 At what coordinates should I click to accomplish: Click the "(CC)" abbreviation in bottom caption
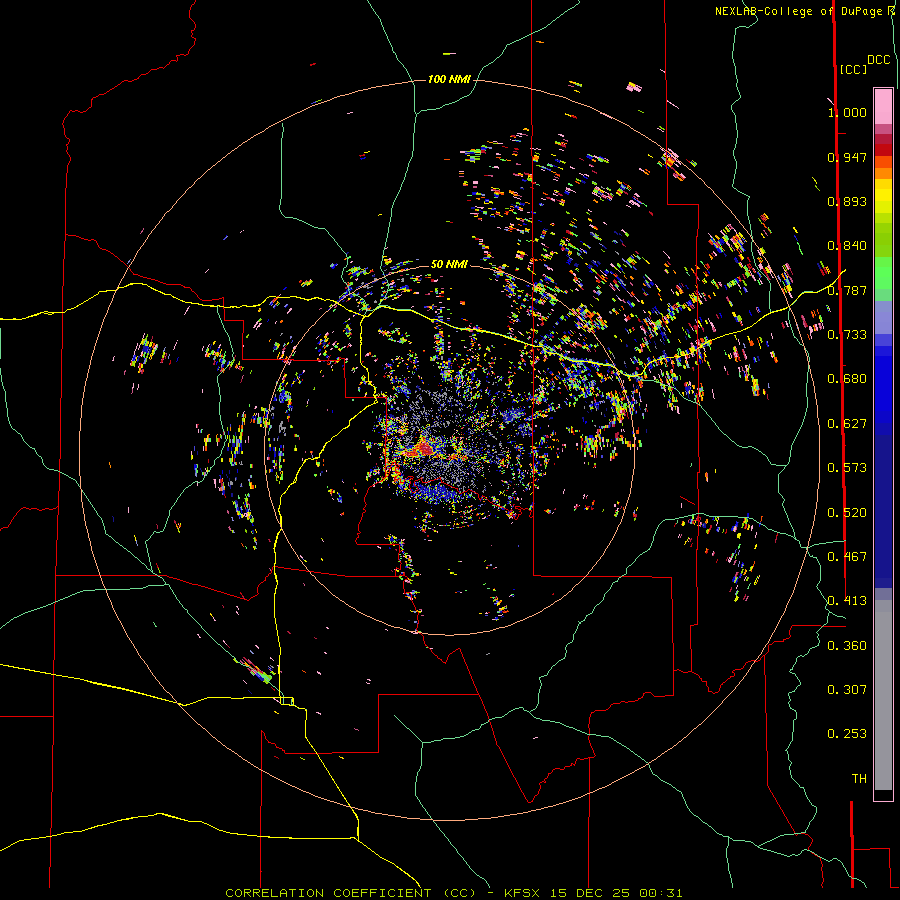(x=459, y=893)
